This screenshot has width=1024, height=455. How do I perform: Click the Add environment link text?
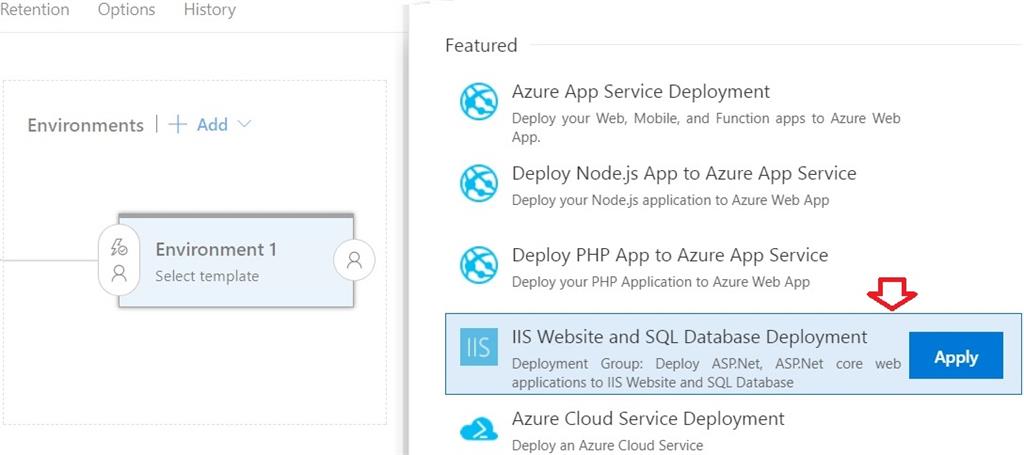tap(212, 125)
